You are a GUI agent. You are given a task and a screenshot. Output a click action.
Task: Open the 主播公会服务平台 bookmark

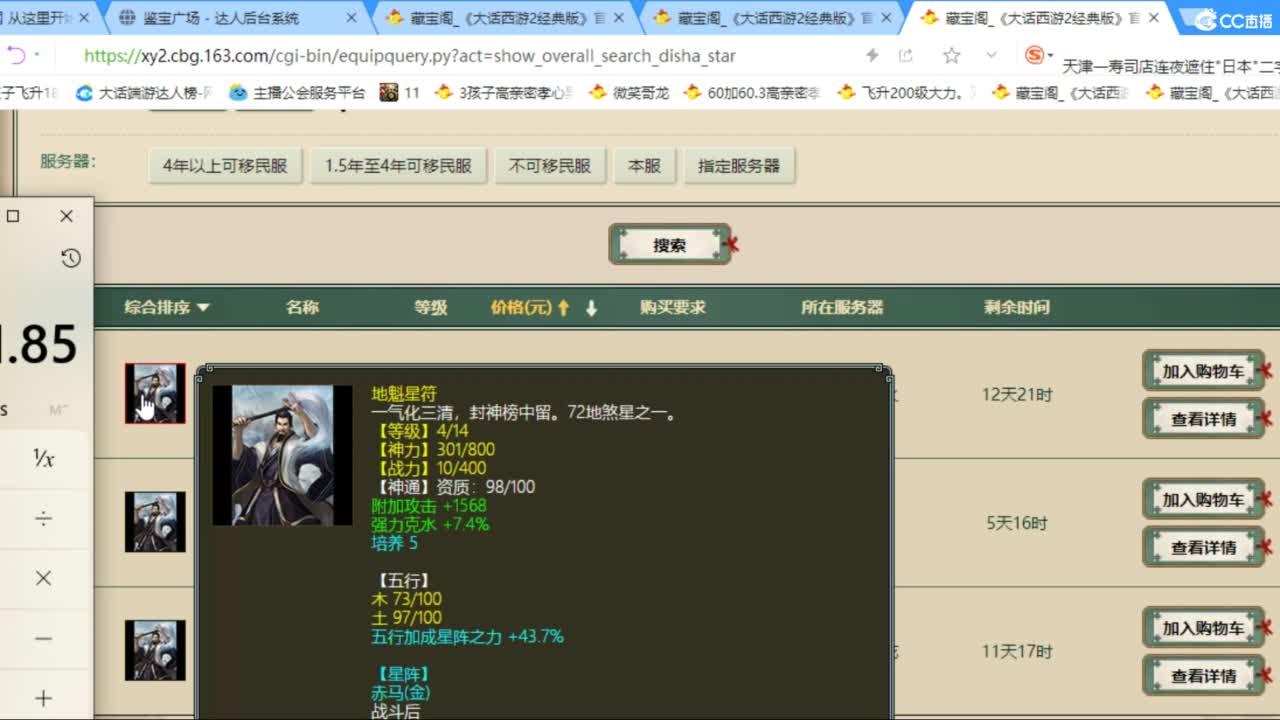point(297,93)
